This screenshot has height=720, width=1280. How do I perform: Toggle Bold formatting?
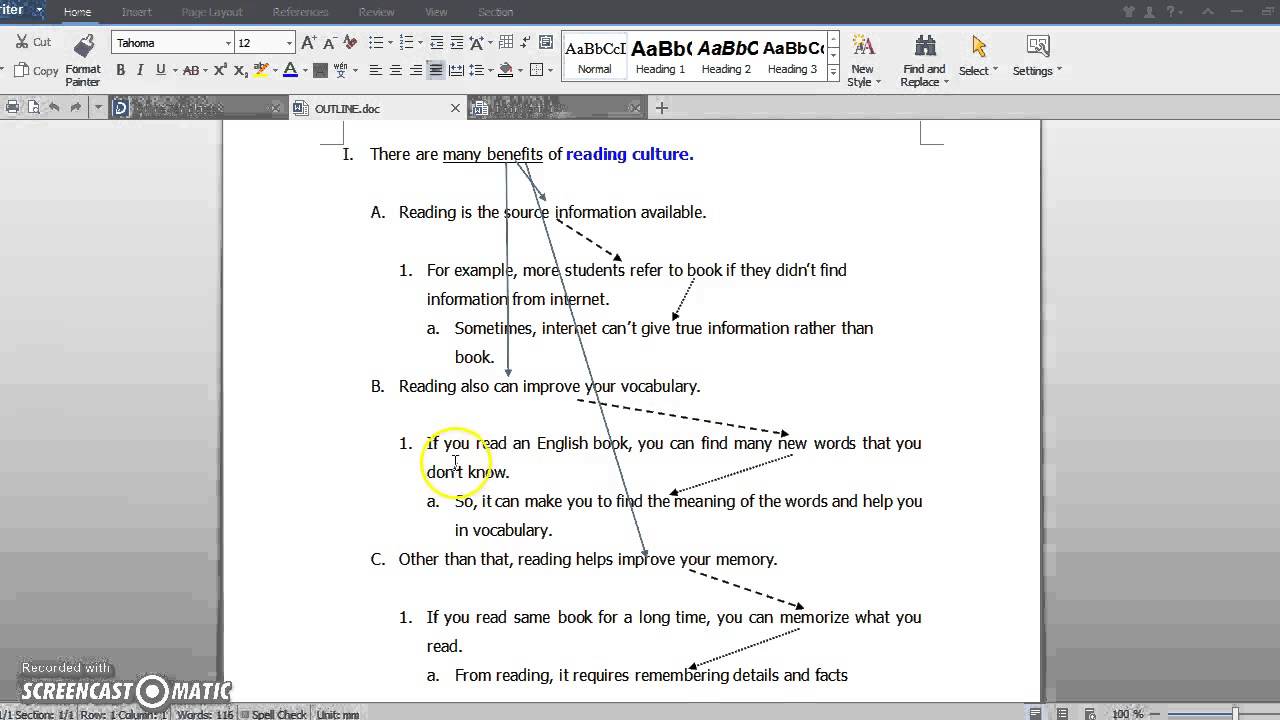pyautogui.click(x=121, y=70)
